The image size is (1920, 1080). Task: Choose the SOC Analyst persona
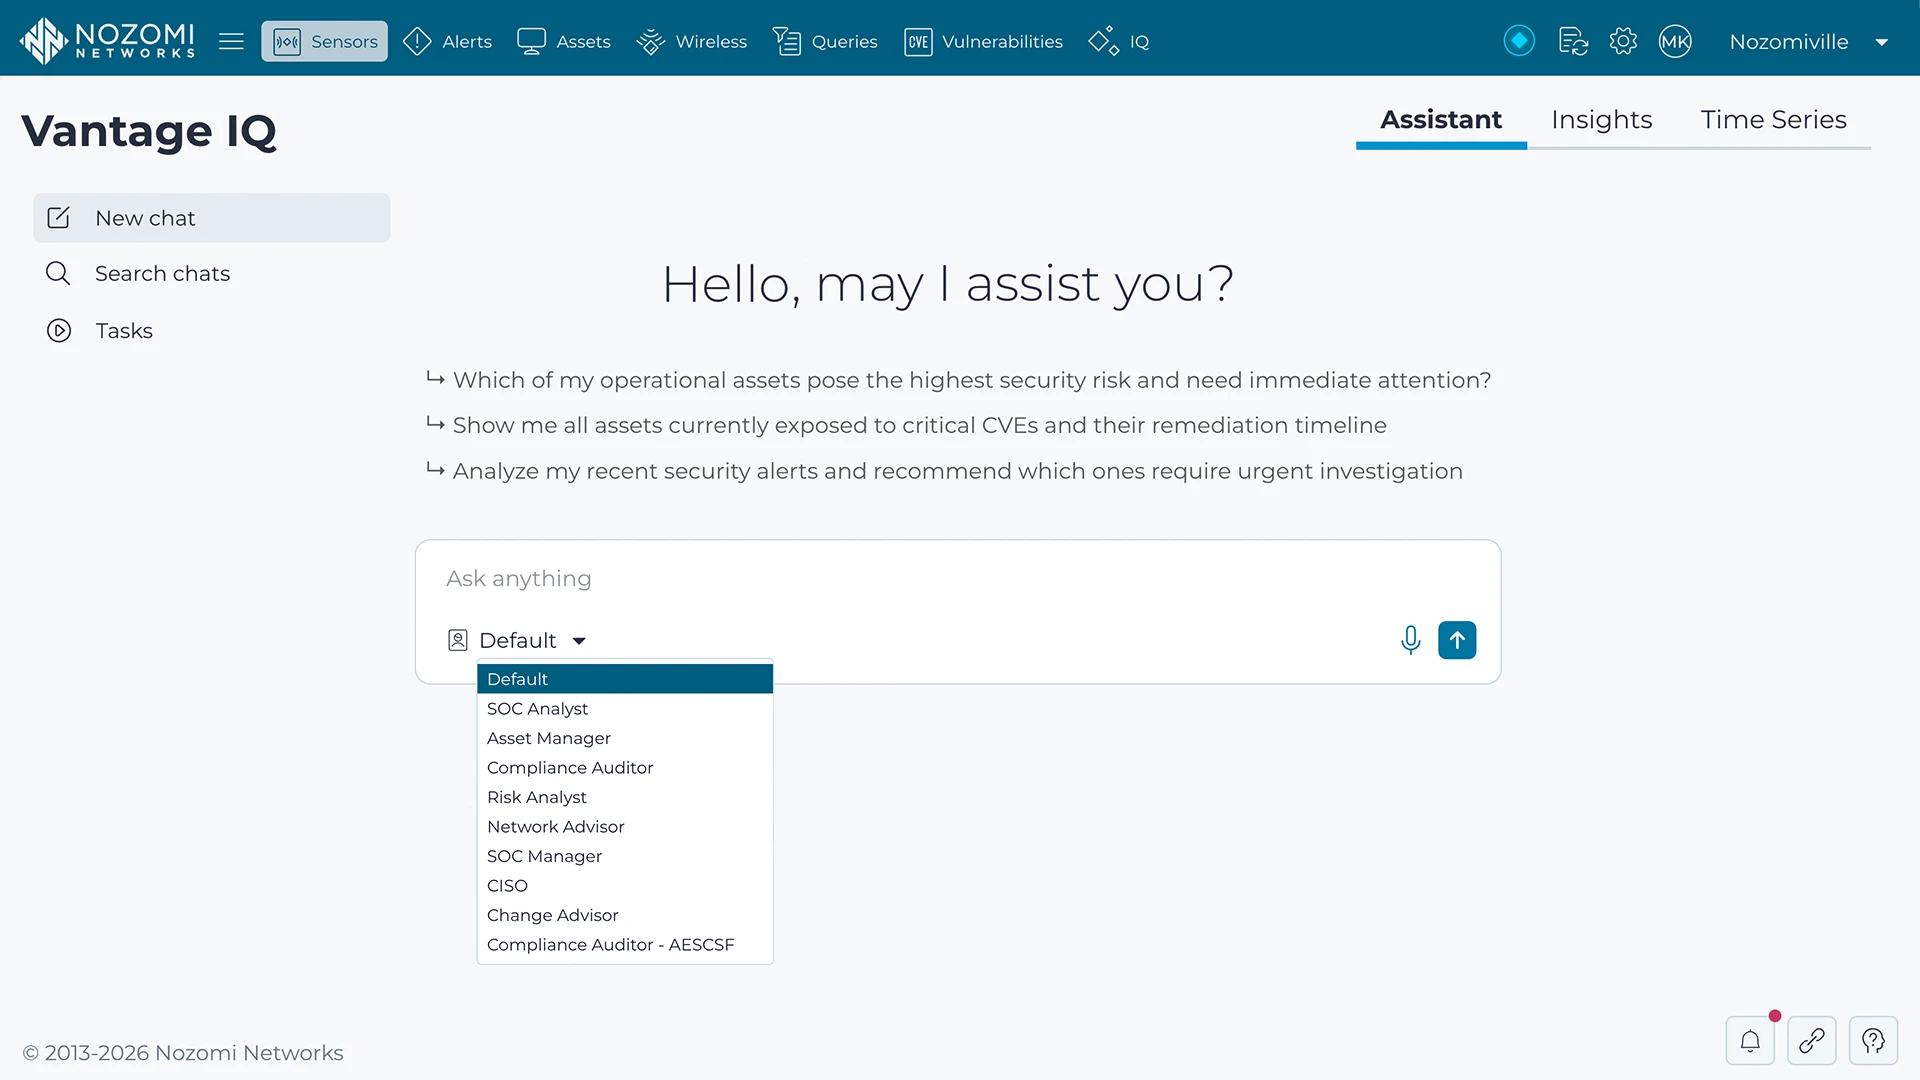(625, 708)
